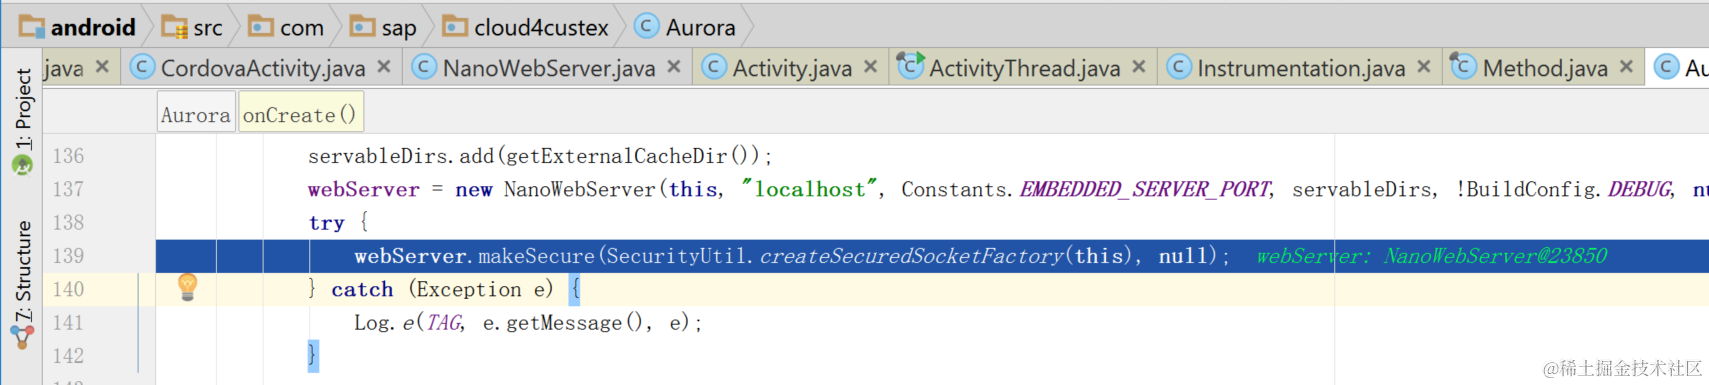Image resolution: width=1709 pixels, height=385 pixels.
Task: Switch to the CordovaActivity.java tab
Action: 262,68
